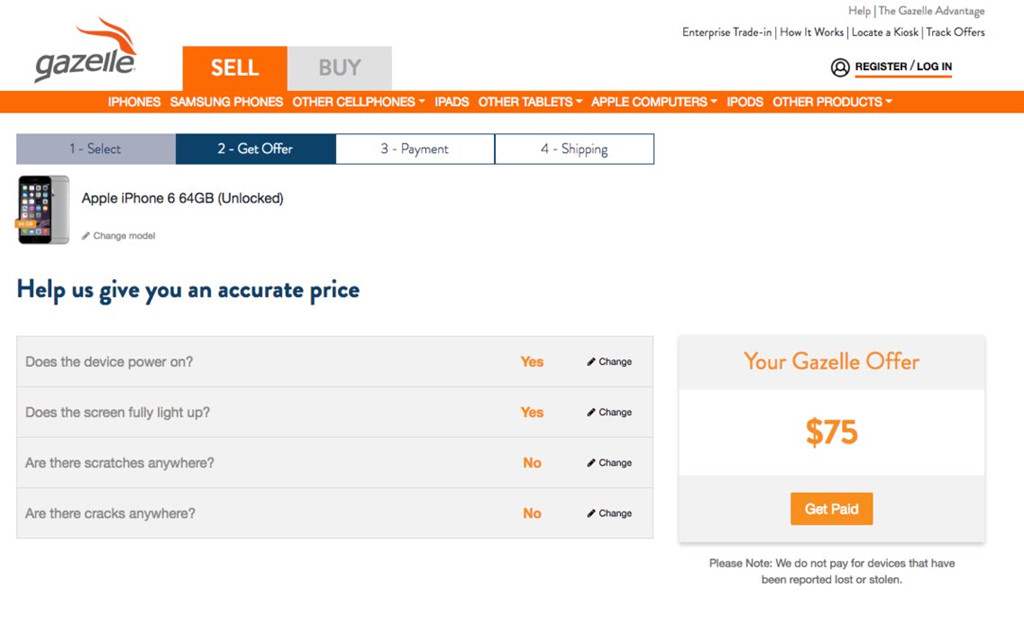Click the pencil icon next to Change model
Viewport: 1024px width, 627px height.
tap(86, 236)
